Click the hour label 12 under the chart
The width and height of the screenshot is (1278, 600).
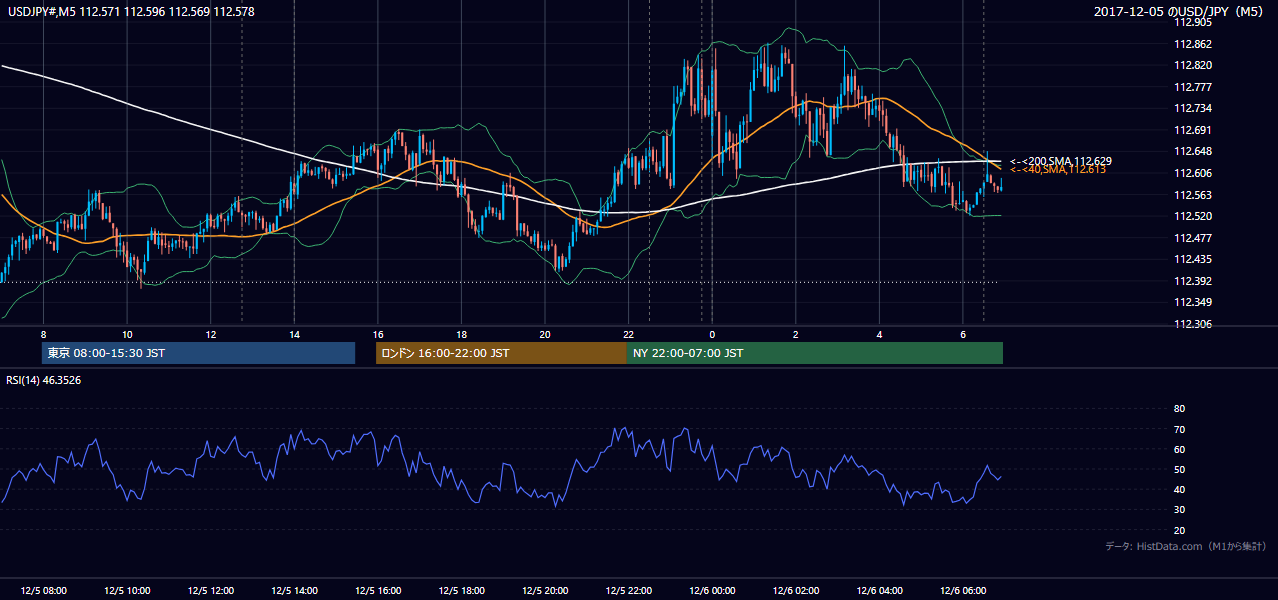pos(211,334)
